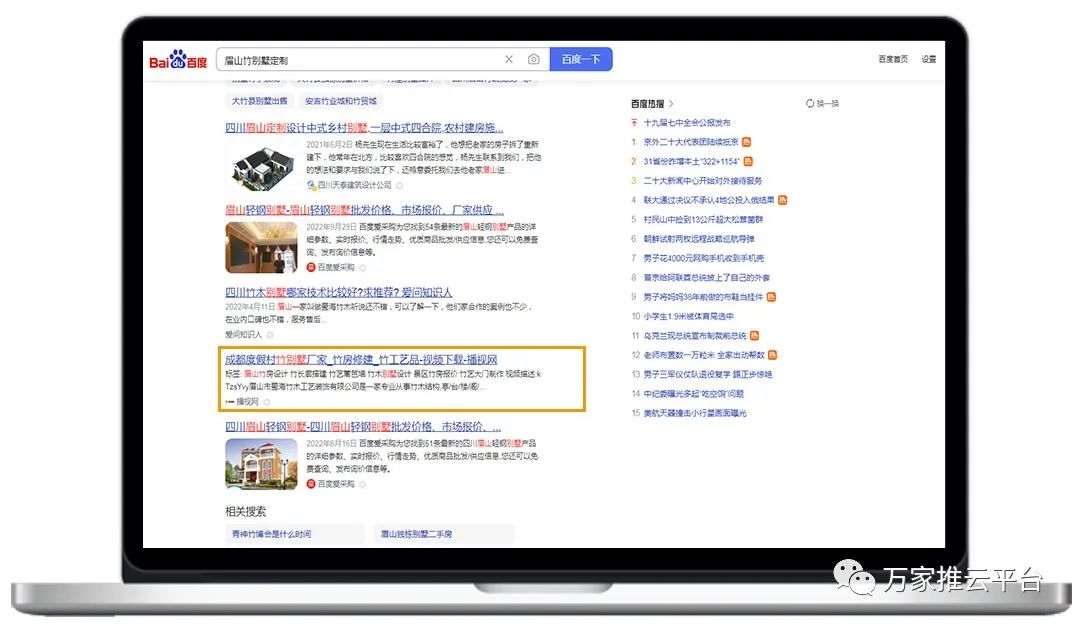Clear the search box with X icon

tap(509, 60)
